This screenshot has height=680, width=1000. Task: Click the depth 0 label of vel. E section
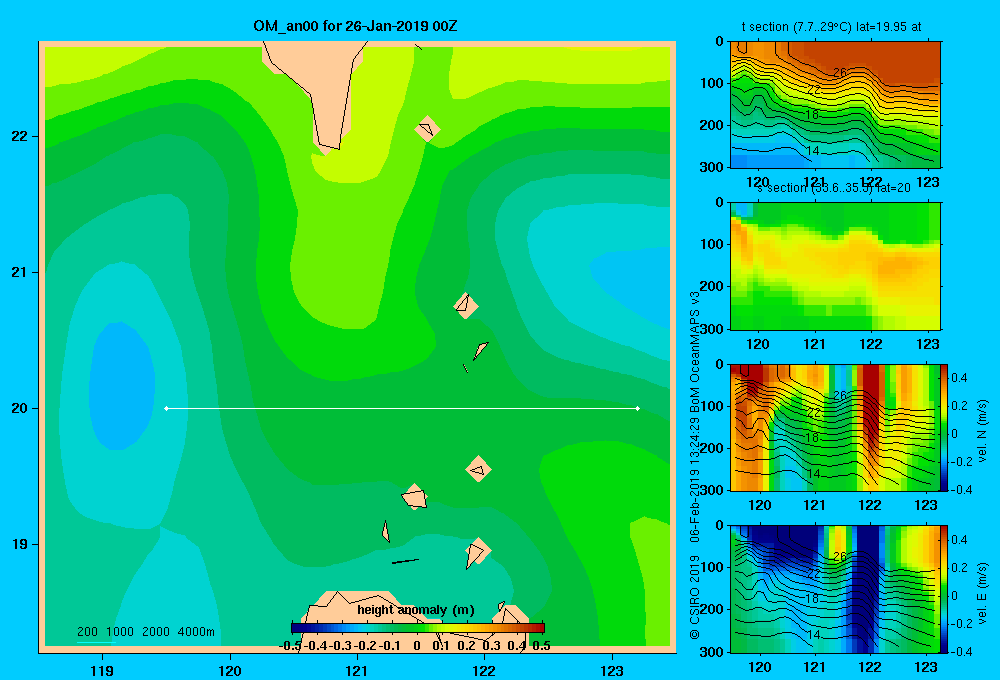click(719, 526)
